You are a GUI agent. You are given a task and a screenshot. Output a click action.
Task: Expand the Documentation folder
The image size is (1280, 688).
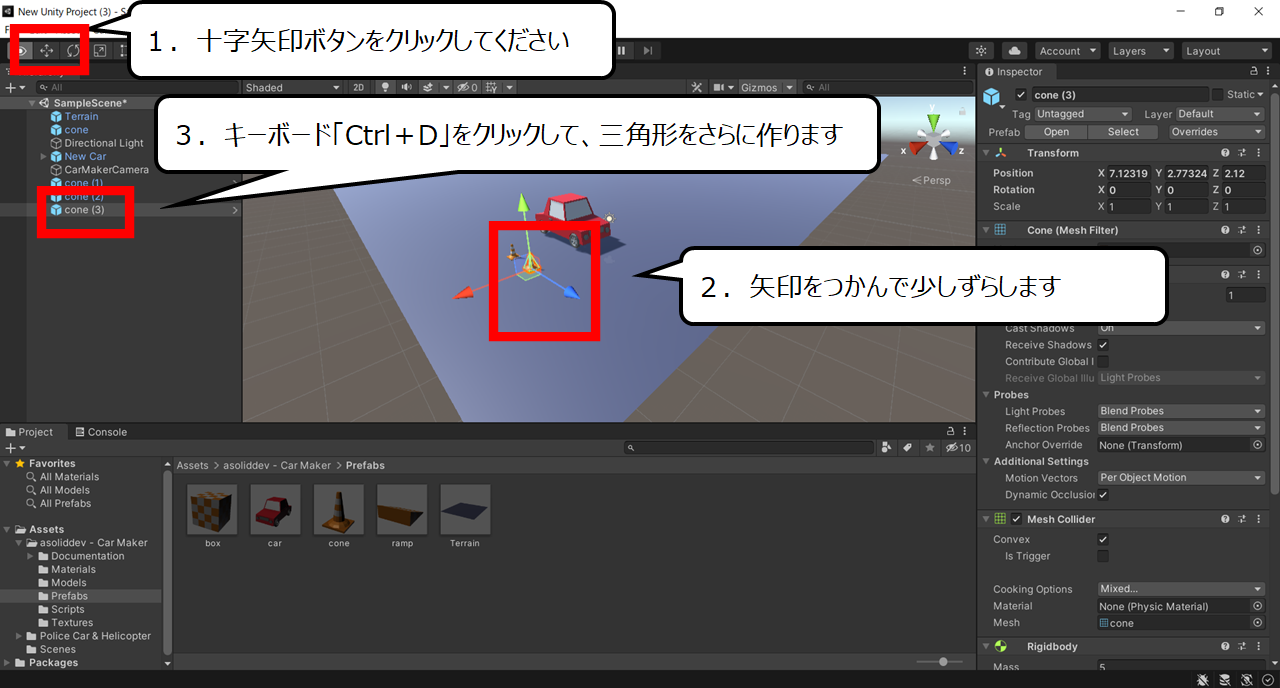[31, 556]
